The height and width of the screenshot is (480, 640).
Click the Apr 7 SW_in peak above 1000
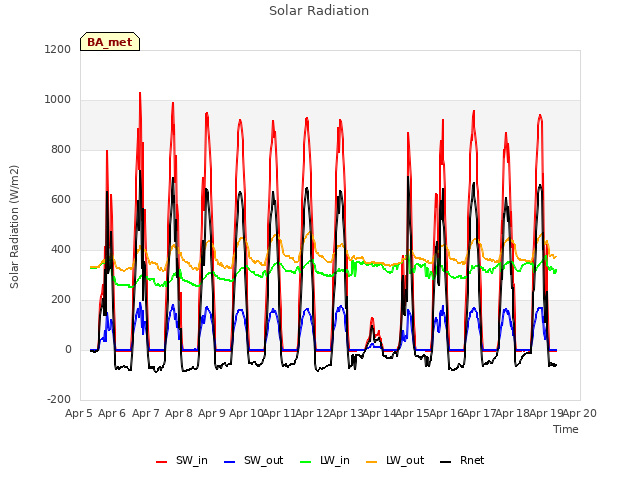point(140,93)
